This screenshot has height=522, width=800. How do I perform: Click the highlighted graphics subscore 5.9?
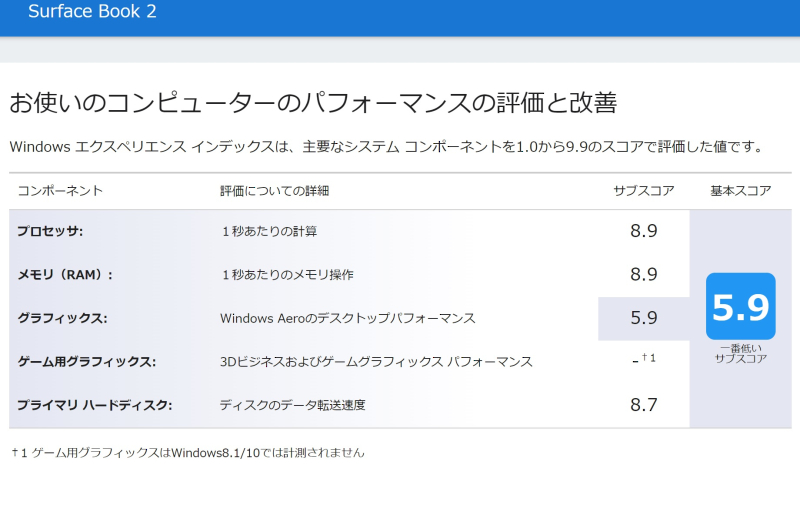pos(643,318)
